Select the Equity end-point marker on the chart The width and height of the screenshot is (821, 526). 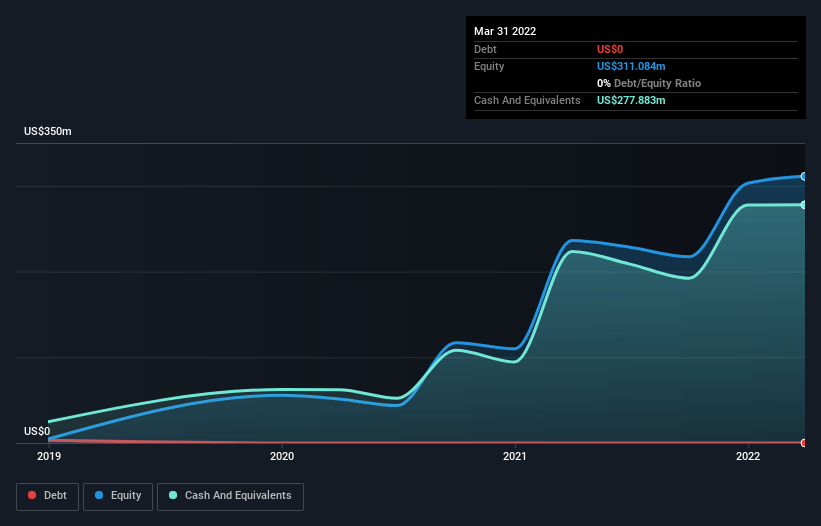point(804,176)
